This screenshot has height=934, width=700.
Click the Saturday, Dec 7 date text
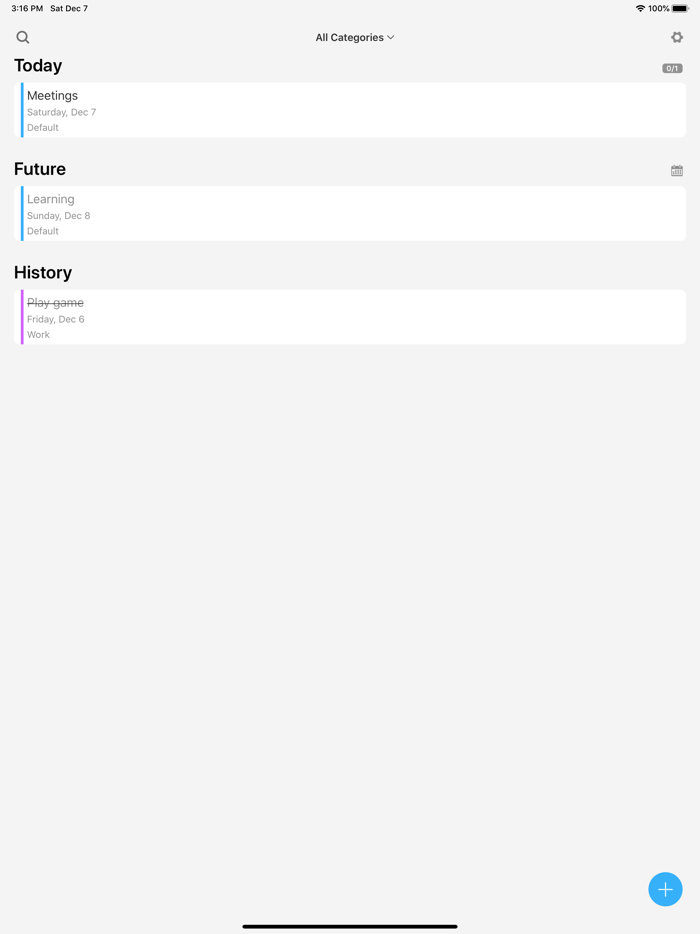(61, 112)
